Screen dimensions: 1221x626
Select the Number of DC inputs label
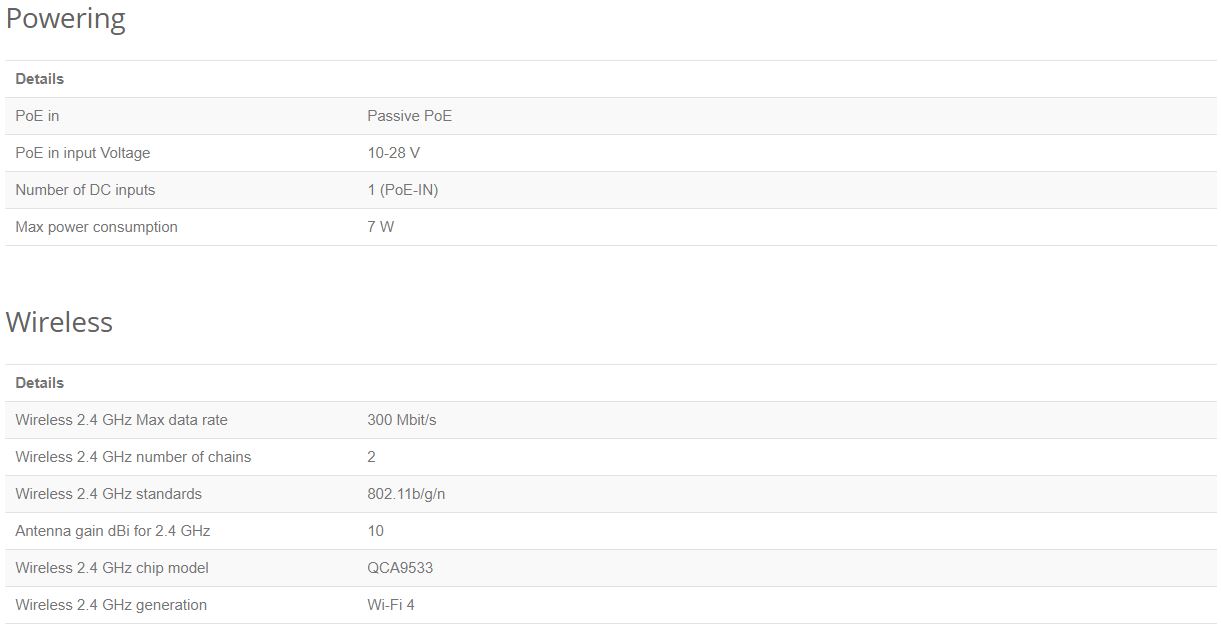(x=85, y=190)
